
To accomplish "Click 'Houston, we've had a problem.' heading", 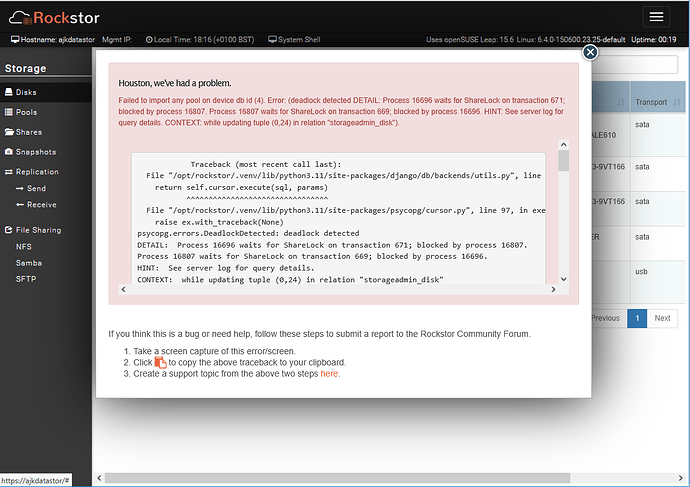I will point(175,83).
